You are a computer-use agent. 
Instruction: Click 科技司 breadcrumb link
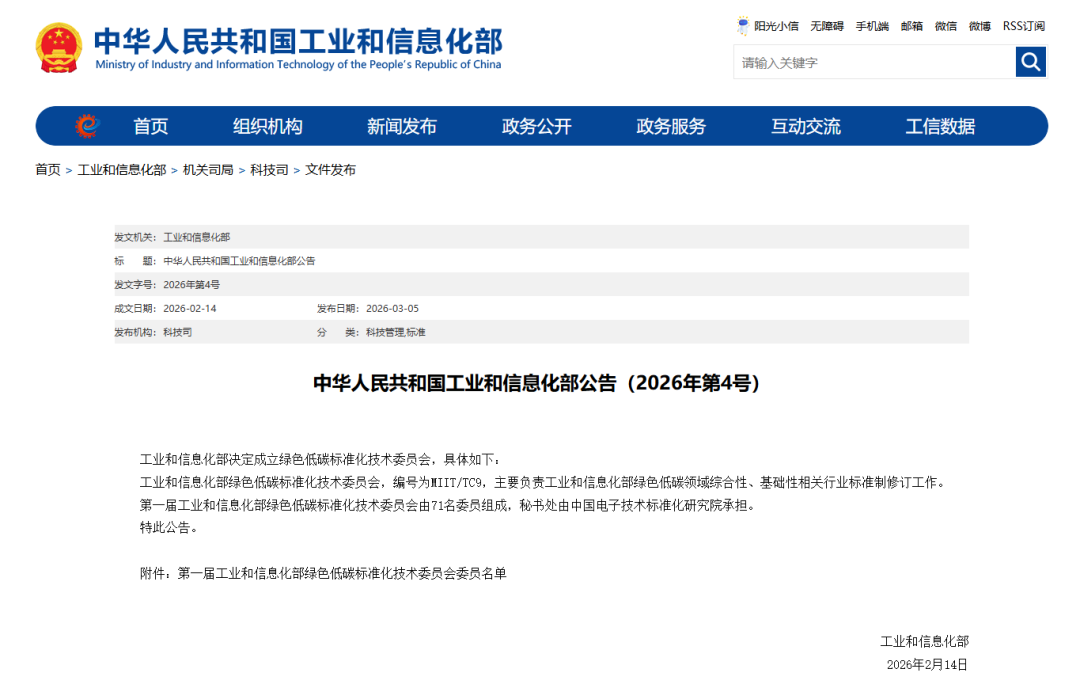click(x=269, y=170)
